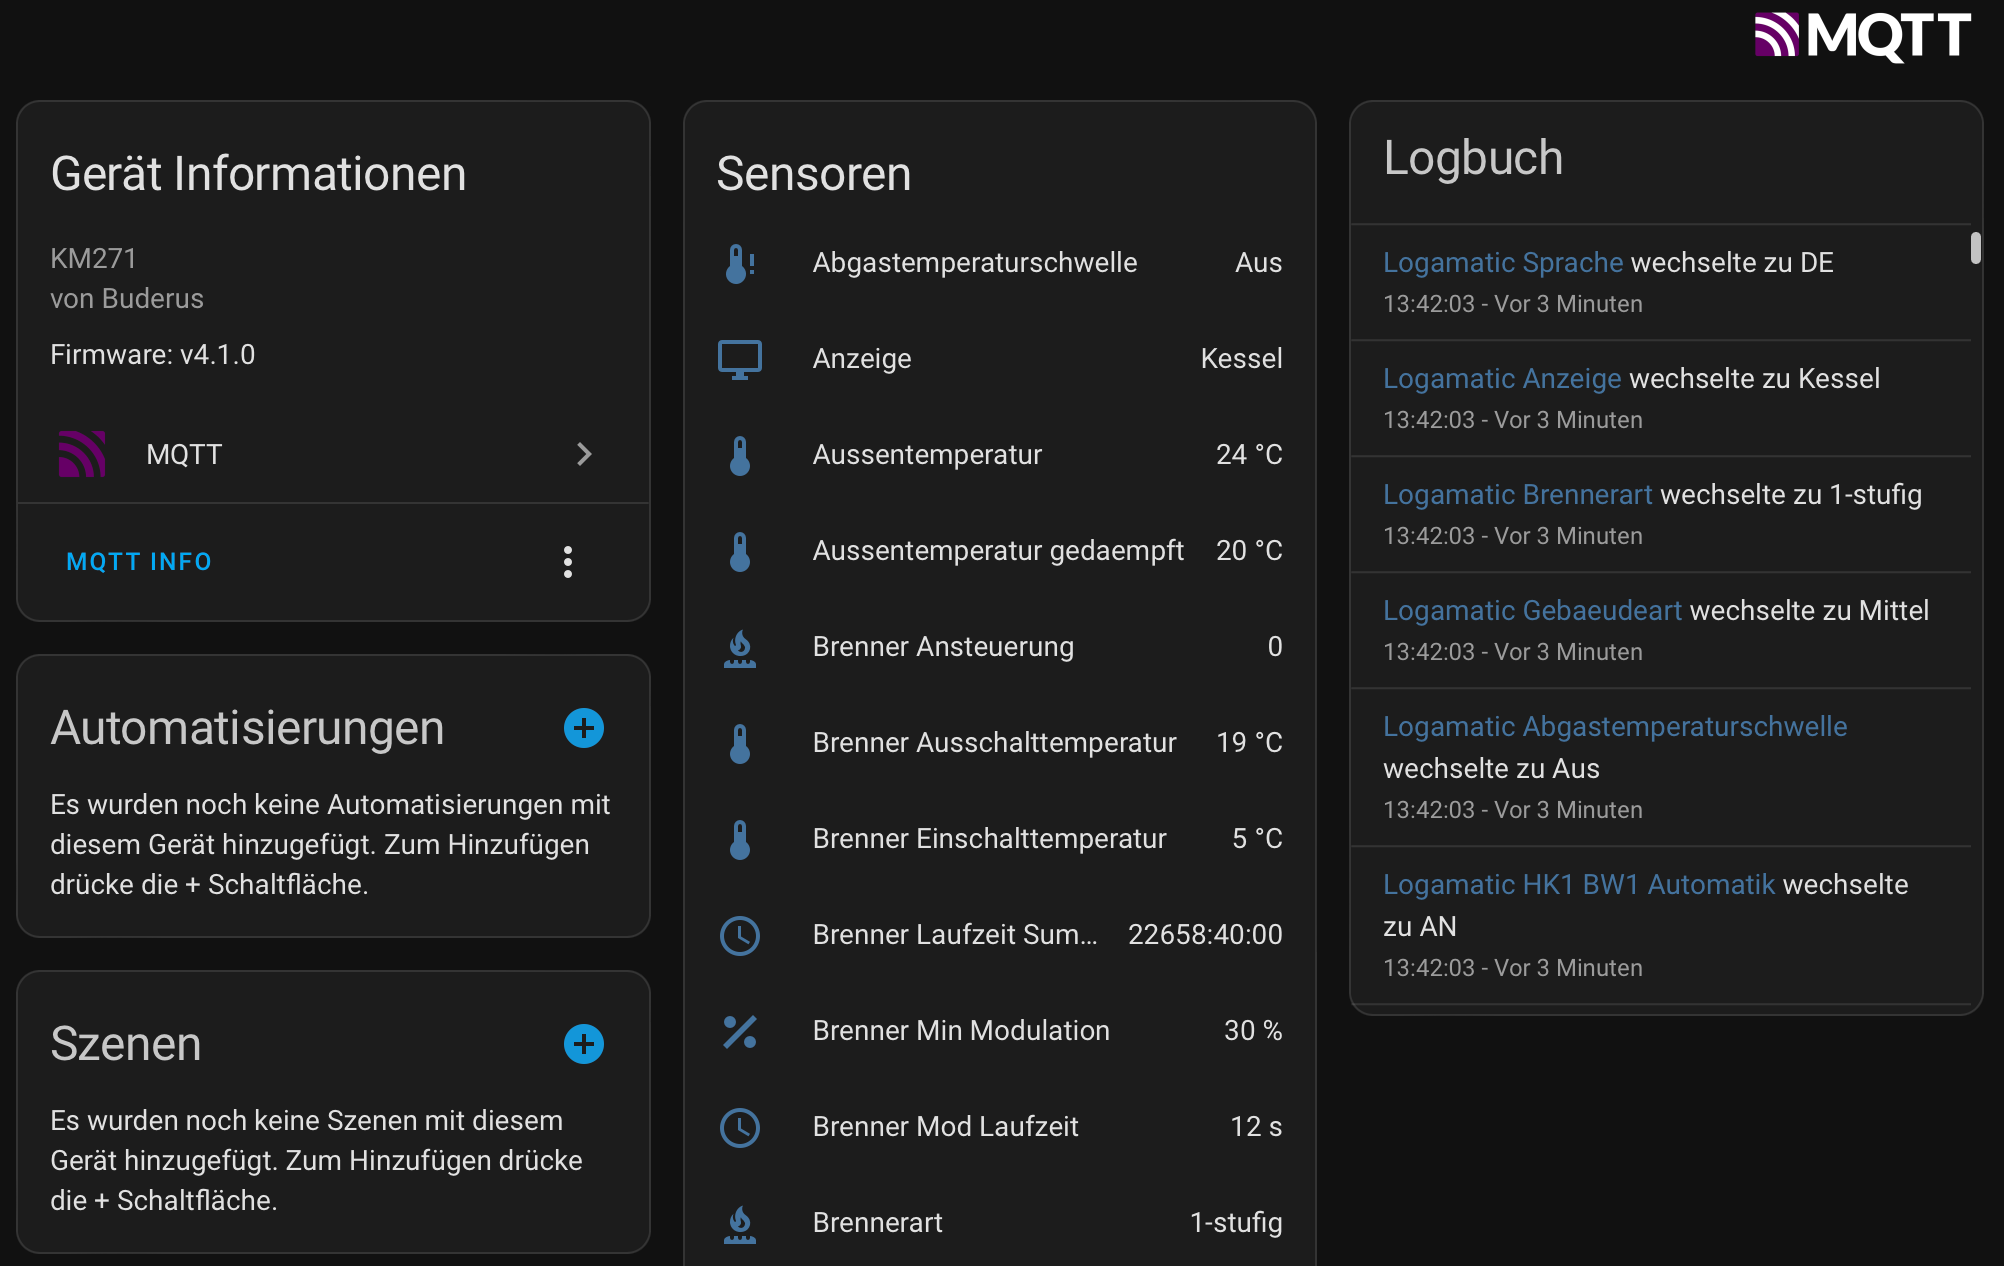This screenshot has height=1266, width=2004.
Task: Add a new Szene with plus button
Action: (584, 1044)
